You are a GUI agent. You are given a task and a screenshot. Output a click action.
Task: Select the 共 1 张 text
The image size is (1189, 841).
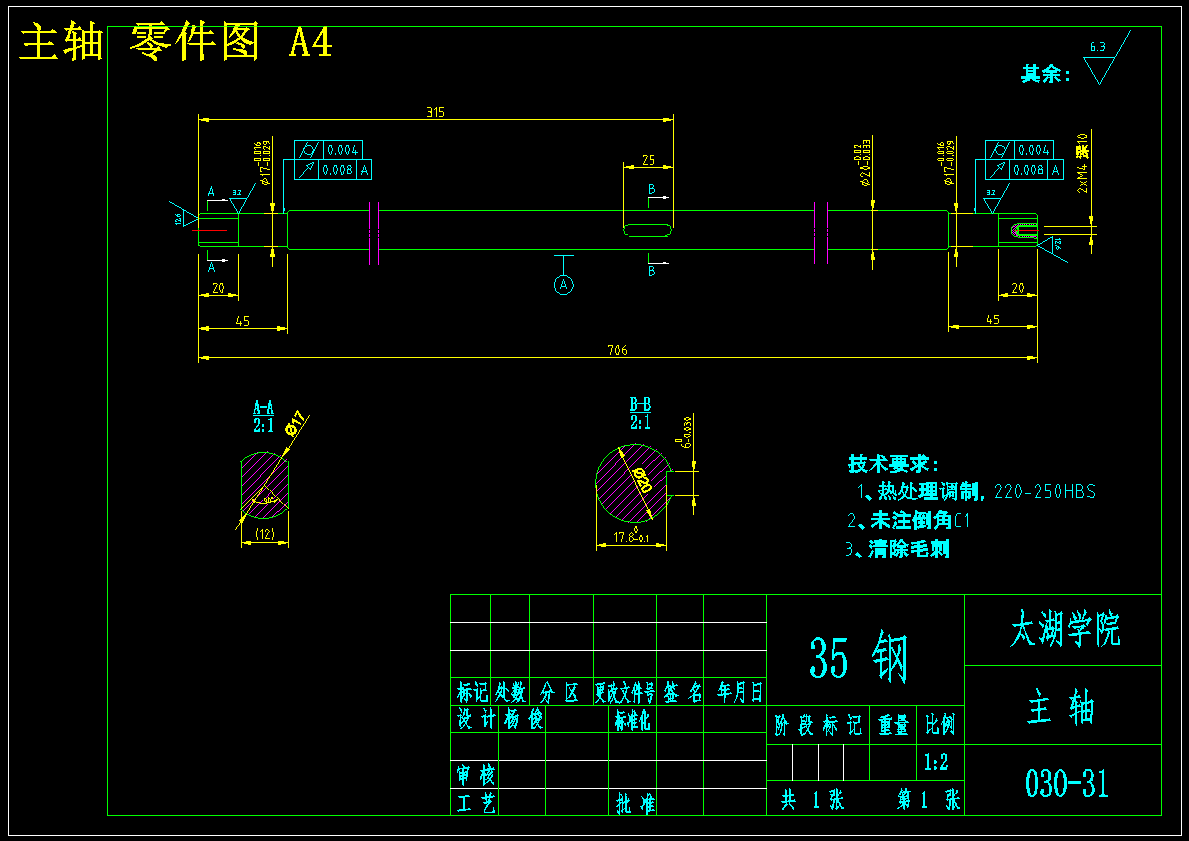812,799
